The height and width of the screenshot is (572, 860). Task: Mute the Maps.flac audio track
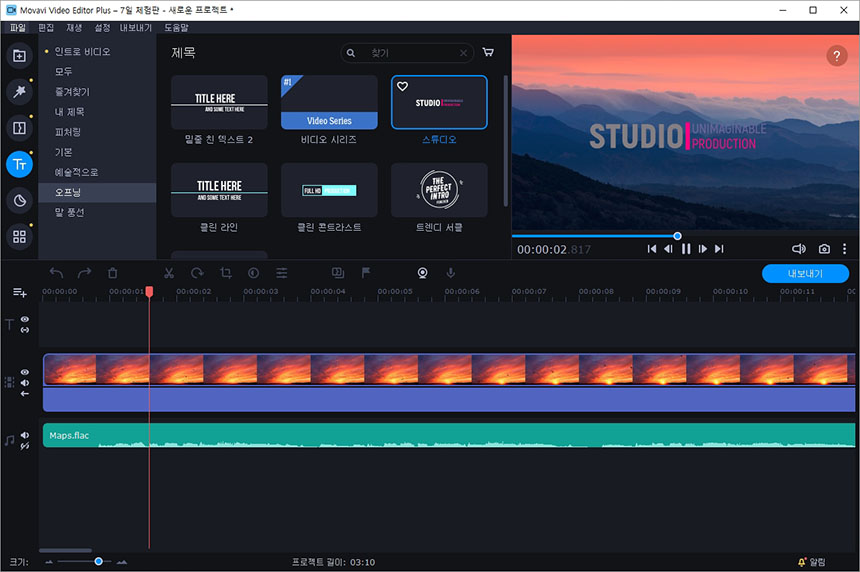coord(25,435)
